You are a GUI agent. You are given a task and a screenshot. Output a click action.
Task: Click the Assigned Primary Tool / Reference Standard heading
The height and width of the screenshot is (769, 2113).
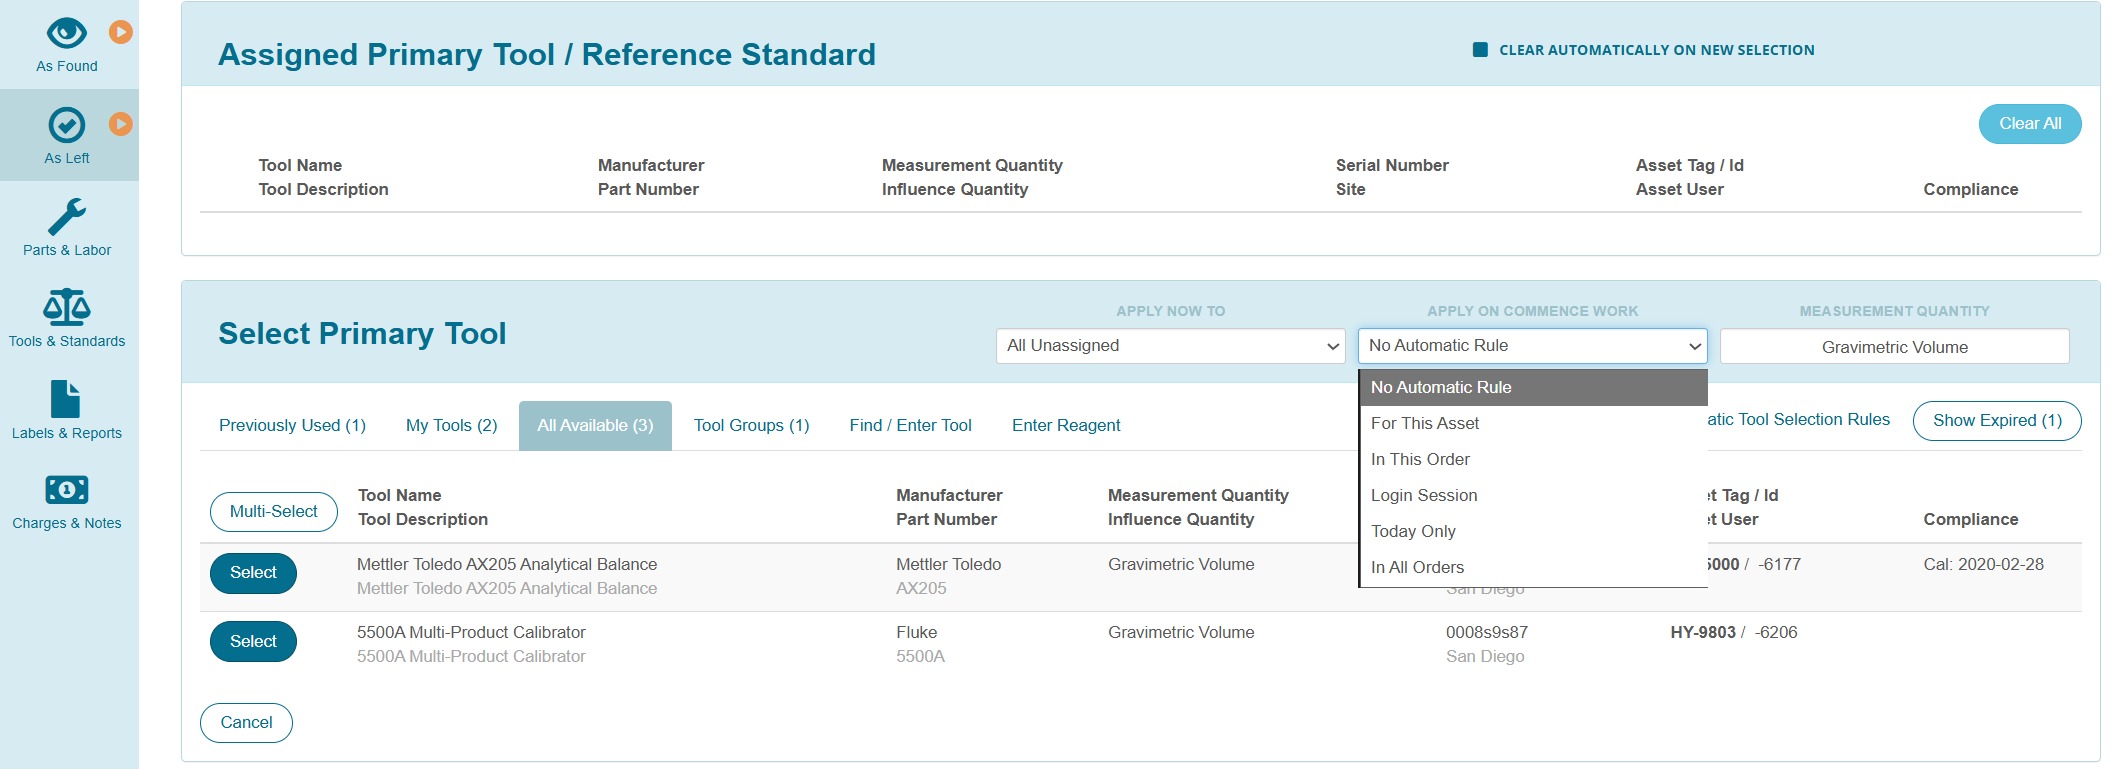pos(547,54)
